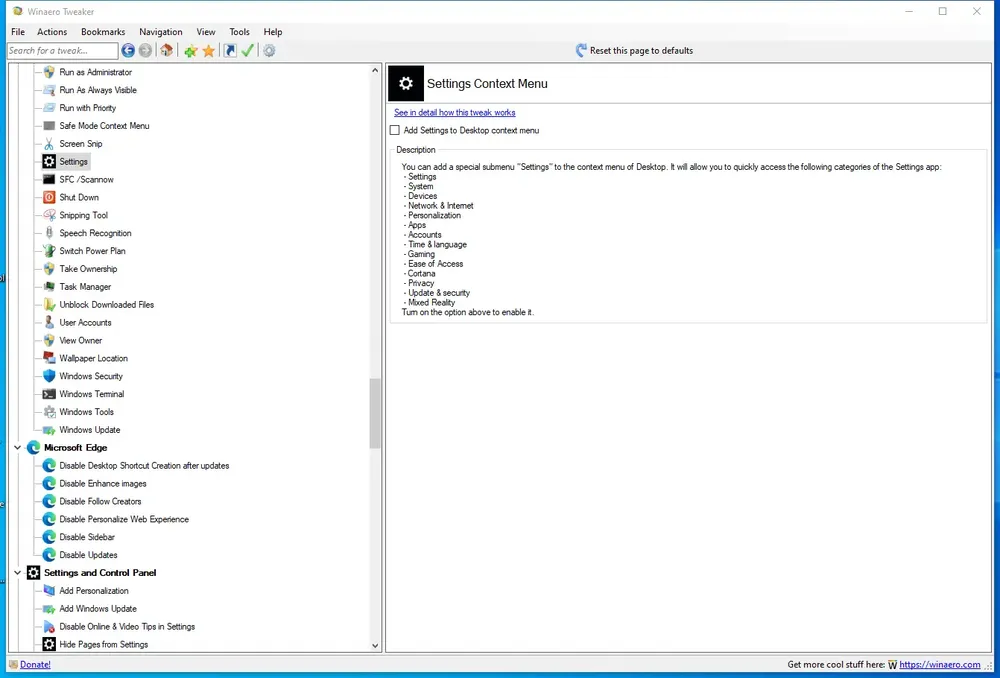This screenshot has height=678, width=1000.
Task: Click the Donate! link
Action: (x=35, y=665)
